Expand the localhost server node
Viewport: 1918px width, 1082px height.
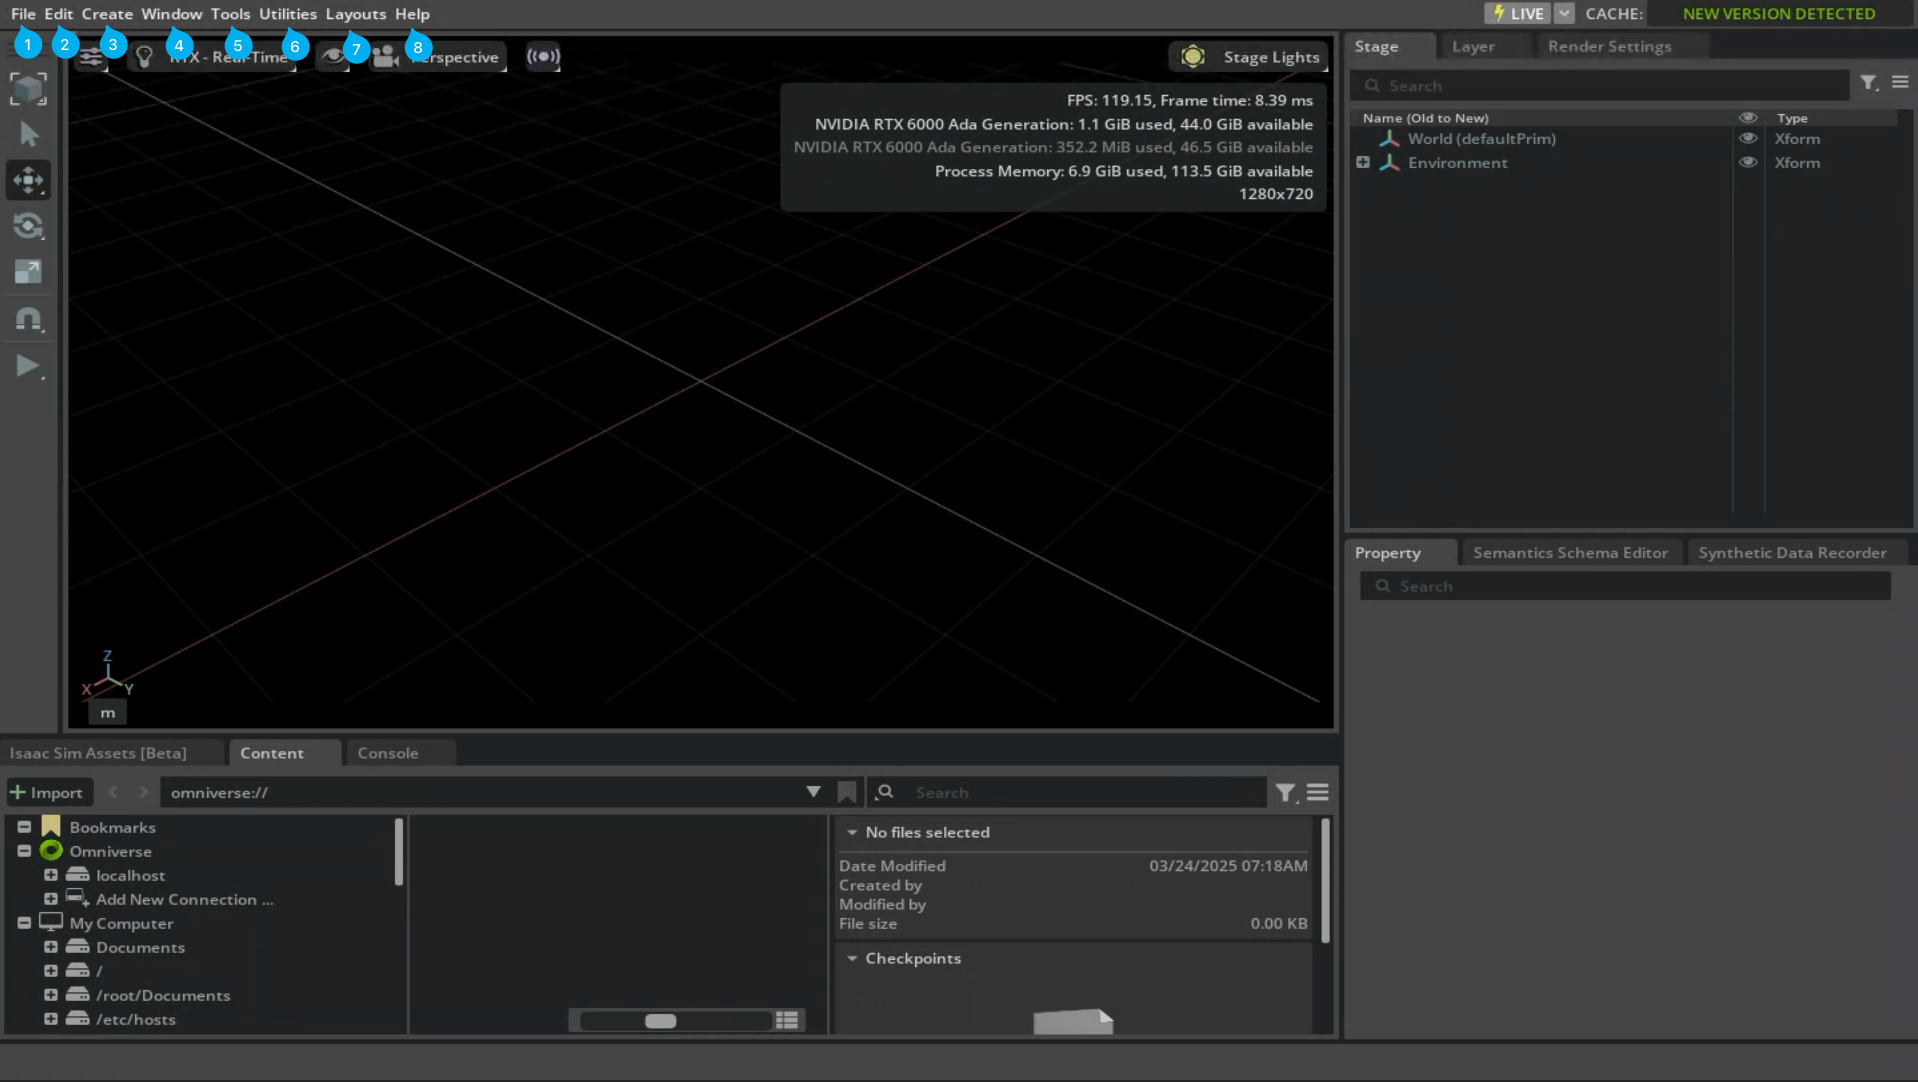(x=51, y=875)
